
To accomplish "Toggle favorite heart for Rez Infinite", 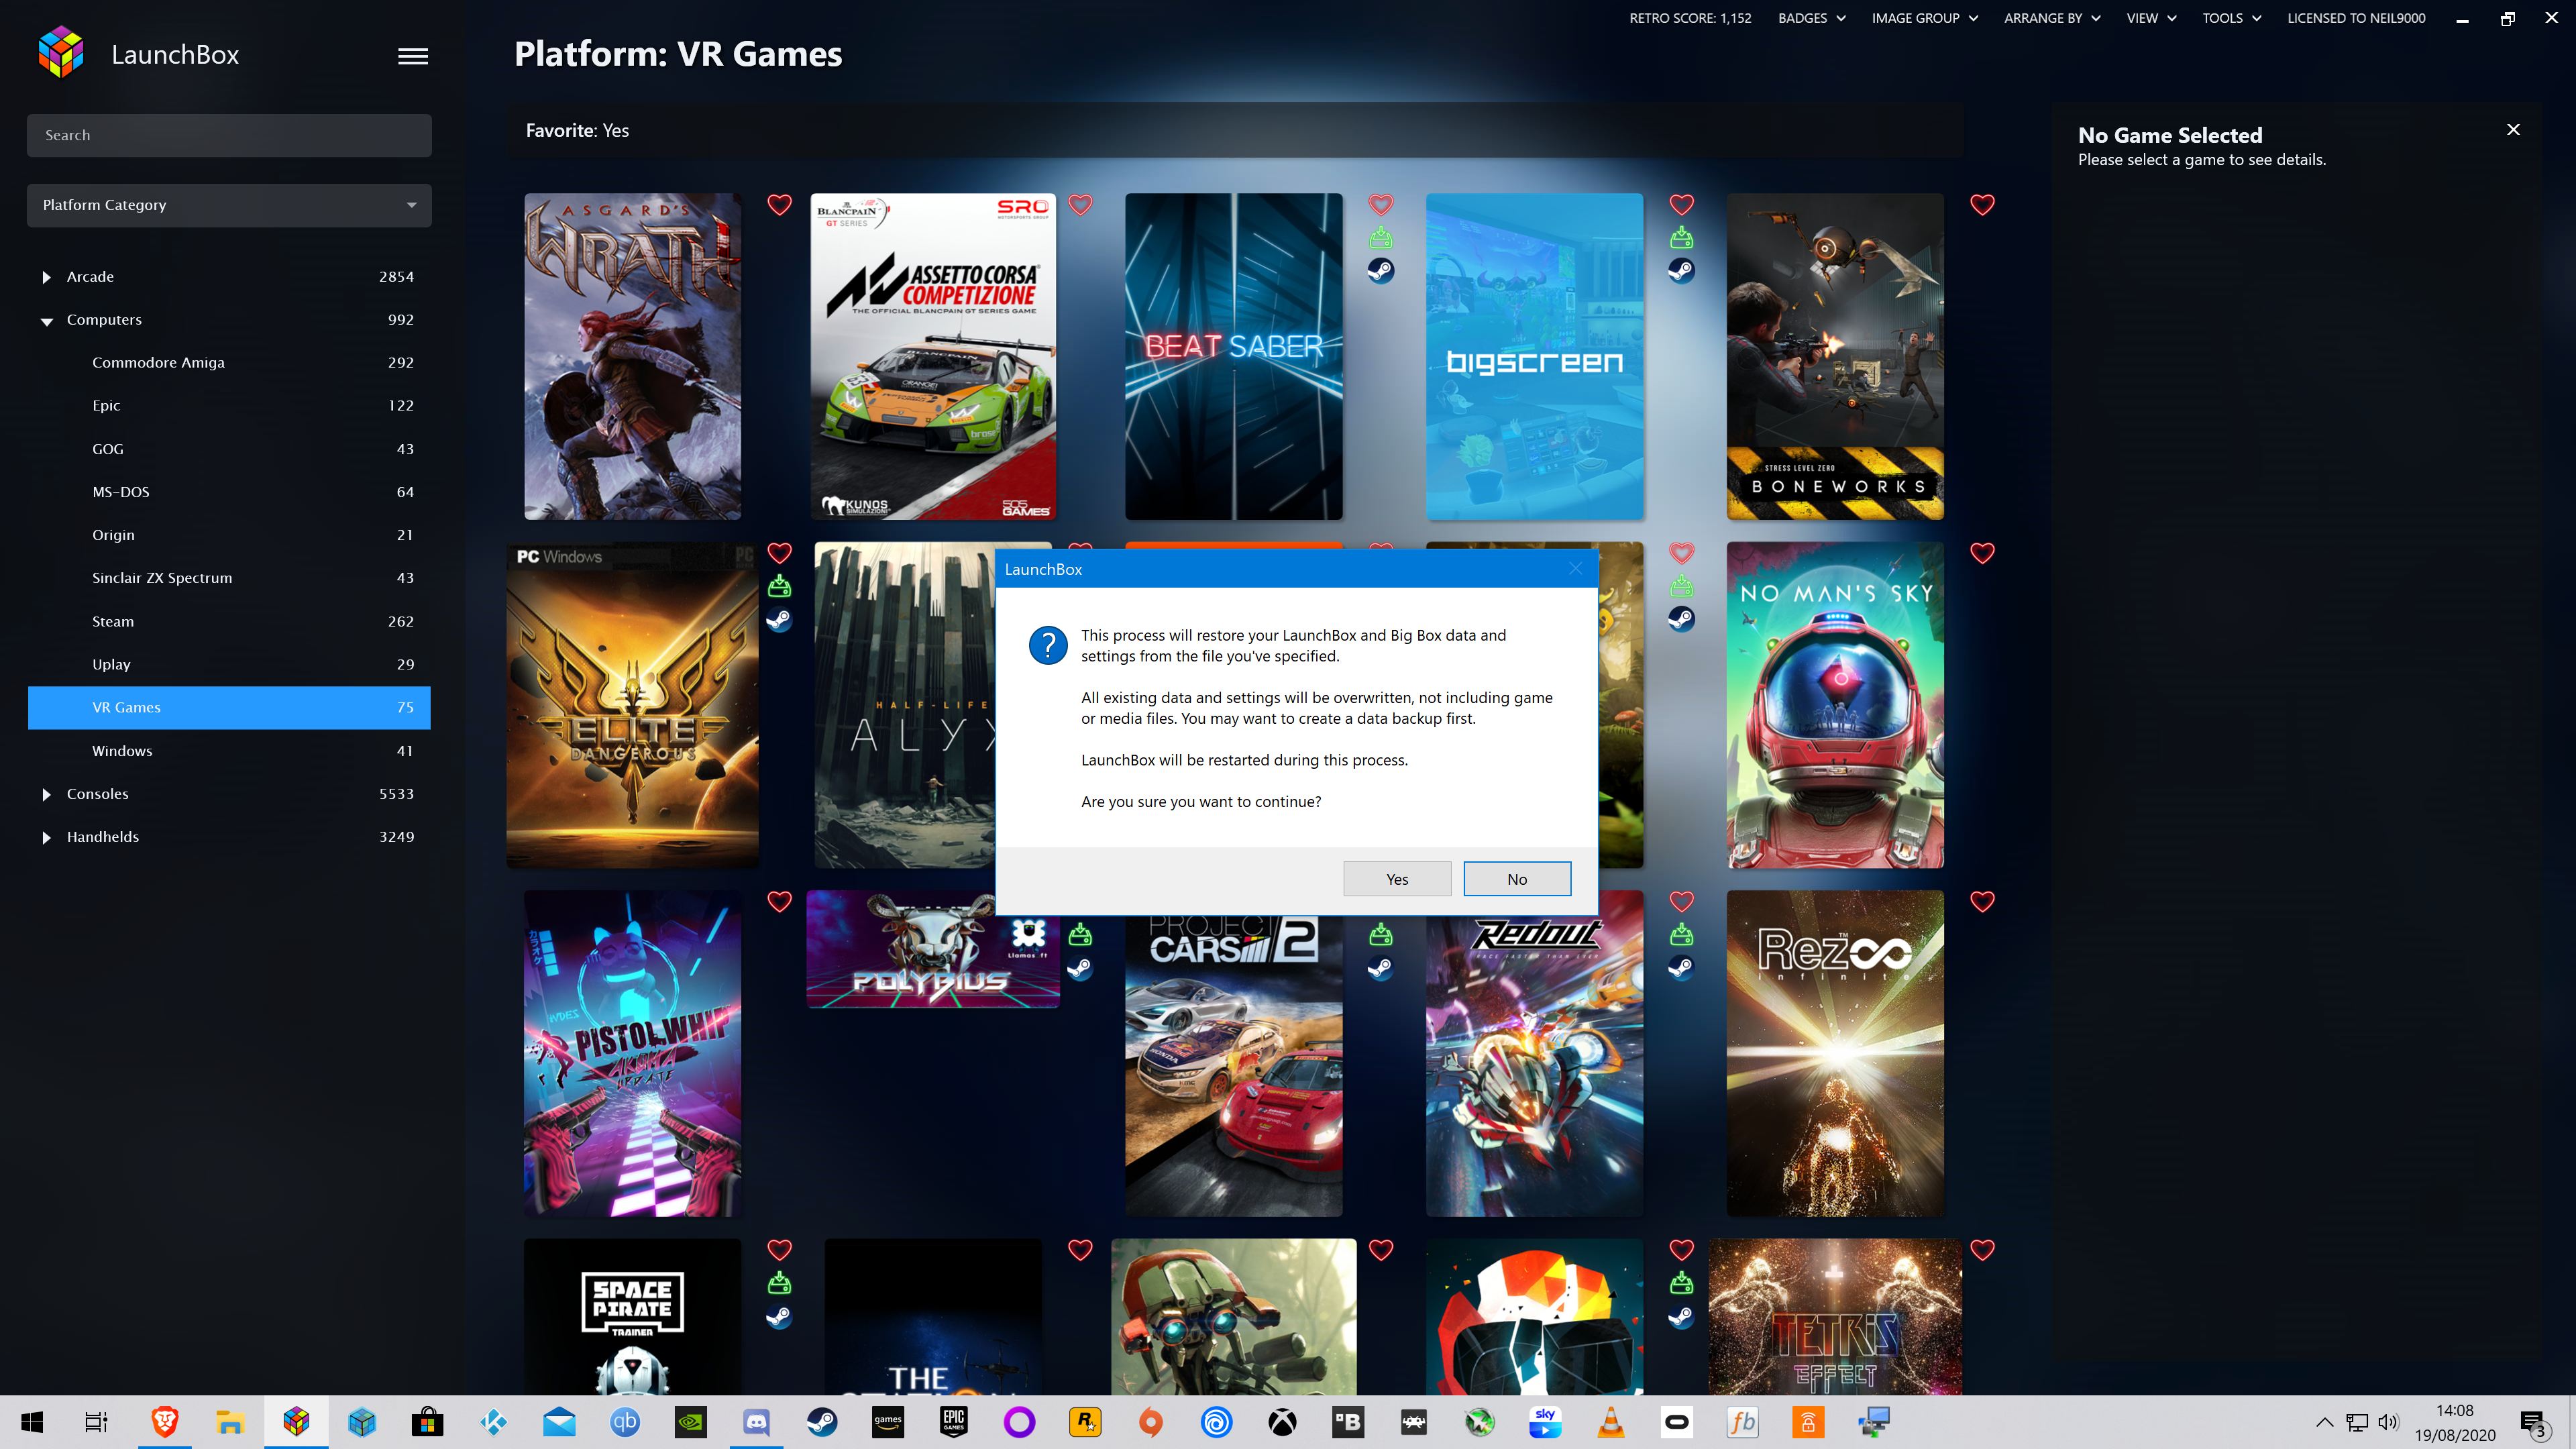I will [x=1982, y=902].
